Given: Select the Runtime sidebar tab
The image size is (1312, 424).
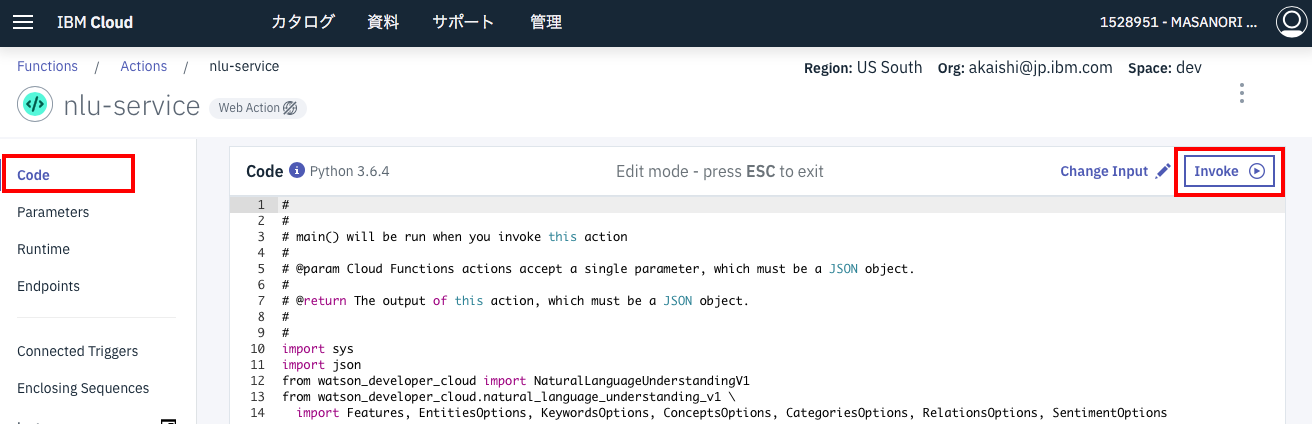Looking at the screenshot, I should 43,249.
